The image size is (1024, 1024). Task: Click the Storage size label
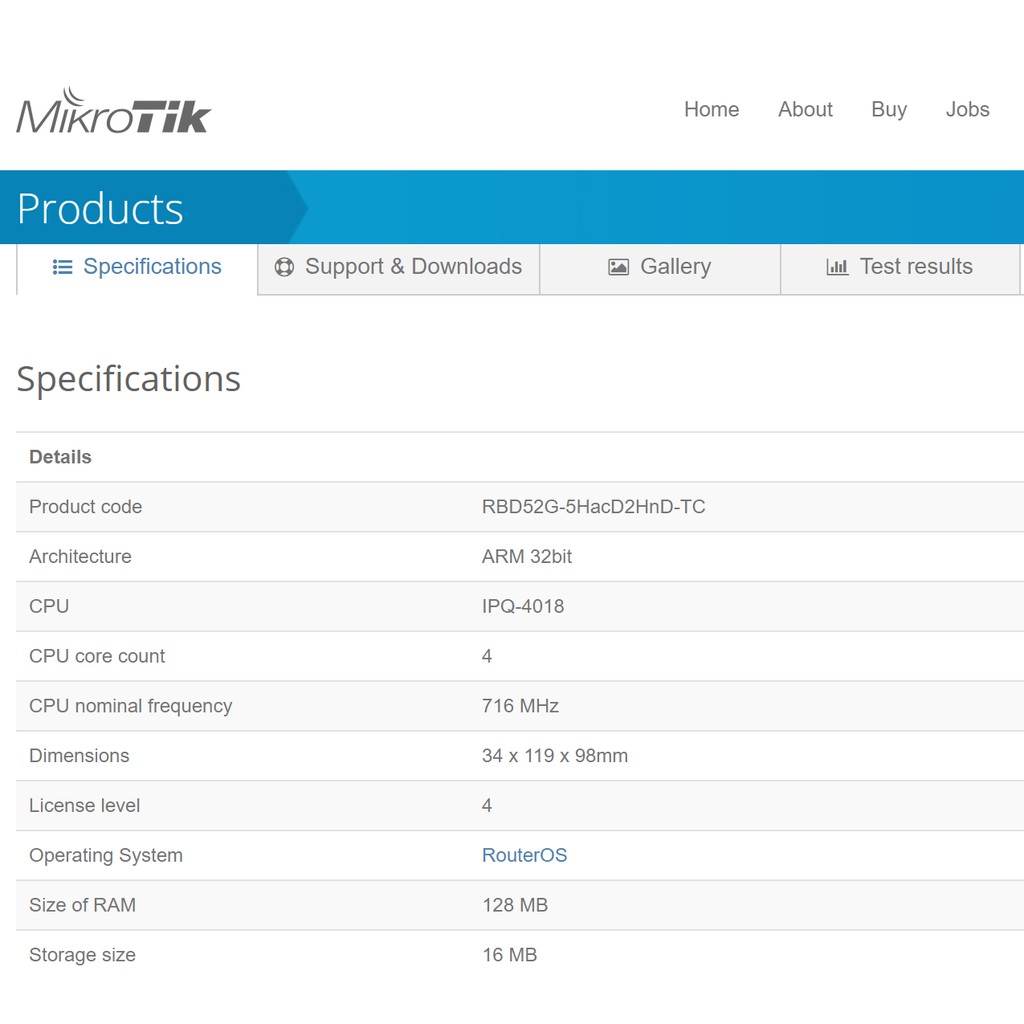coord(82,955)
